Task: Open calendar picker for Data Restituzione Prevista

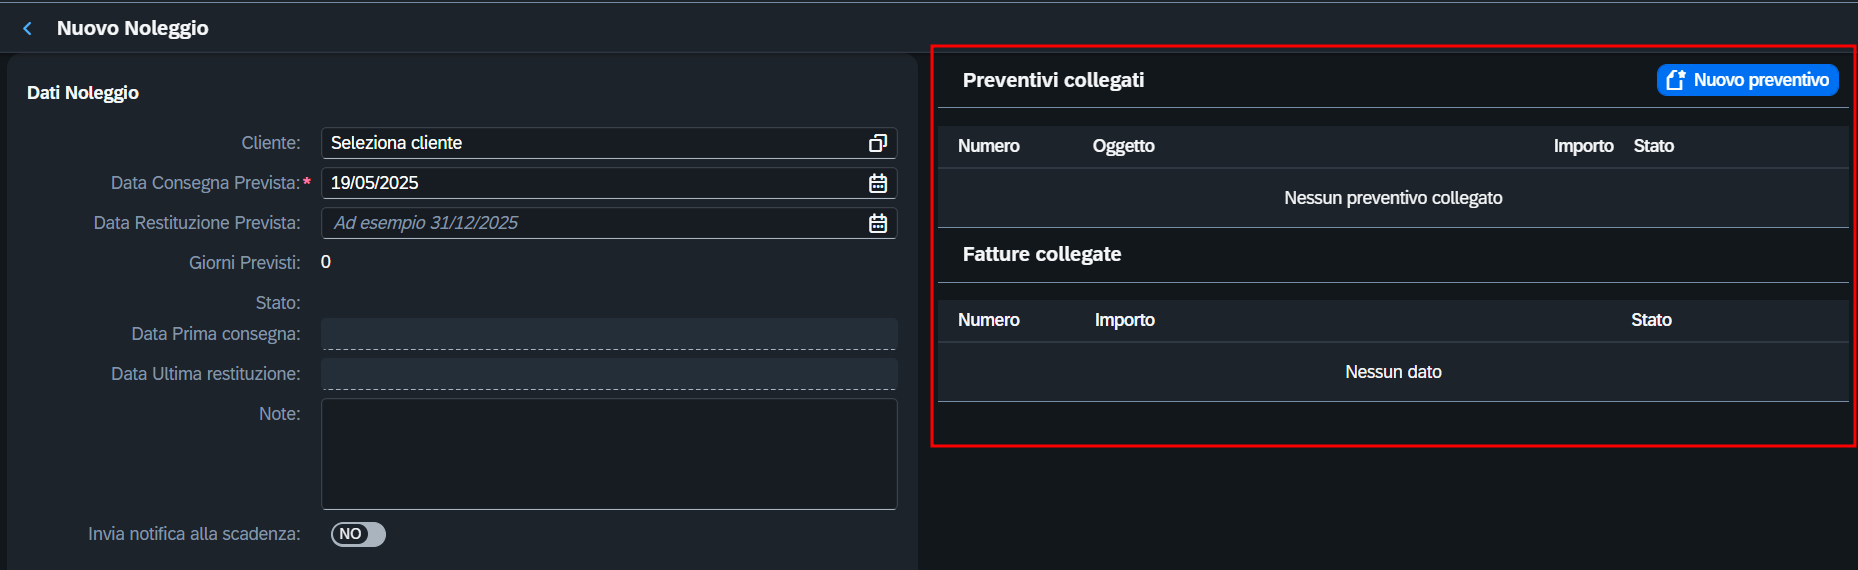Action: (878, 223)
